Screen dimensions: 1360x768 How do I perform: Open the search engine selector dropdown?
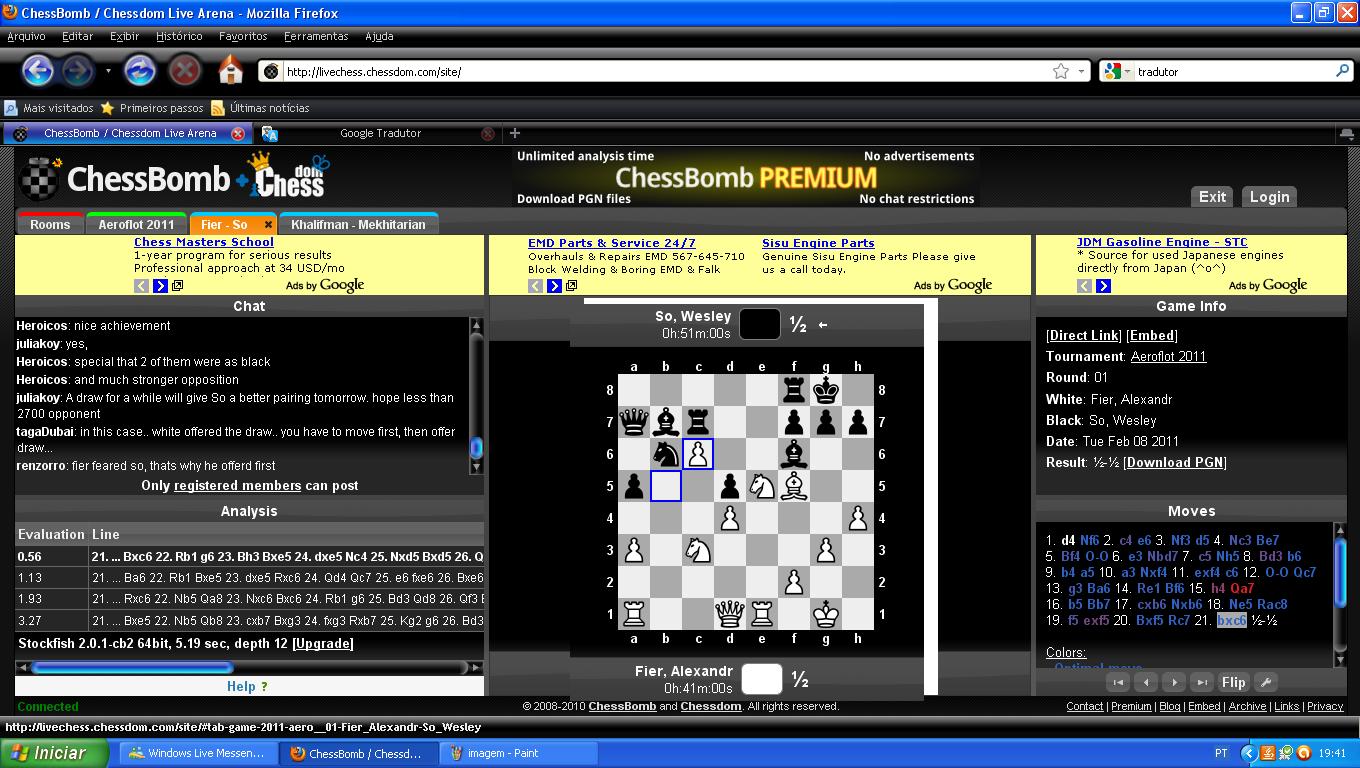[1116, 71]
